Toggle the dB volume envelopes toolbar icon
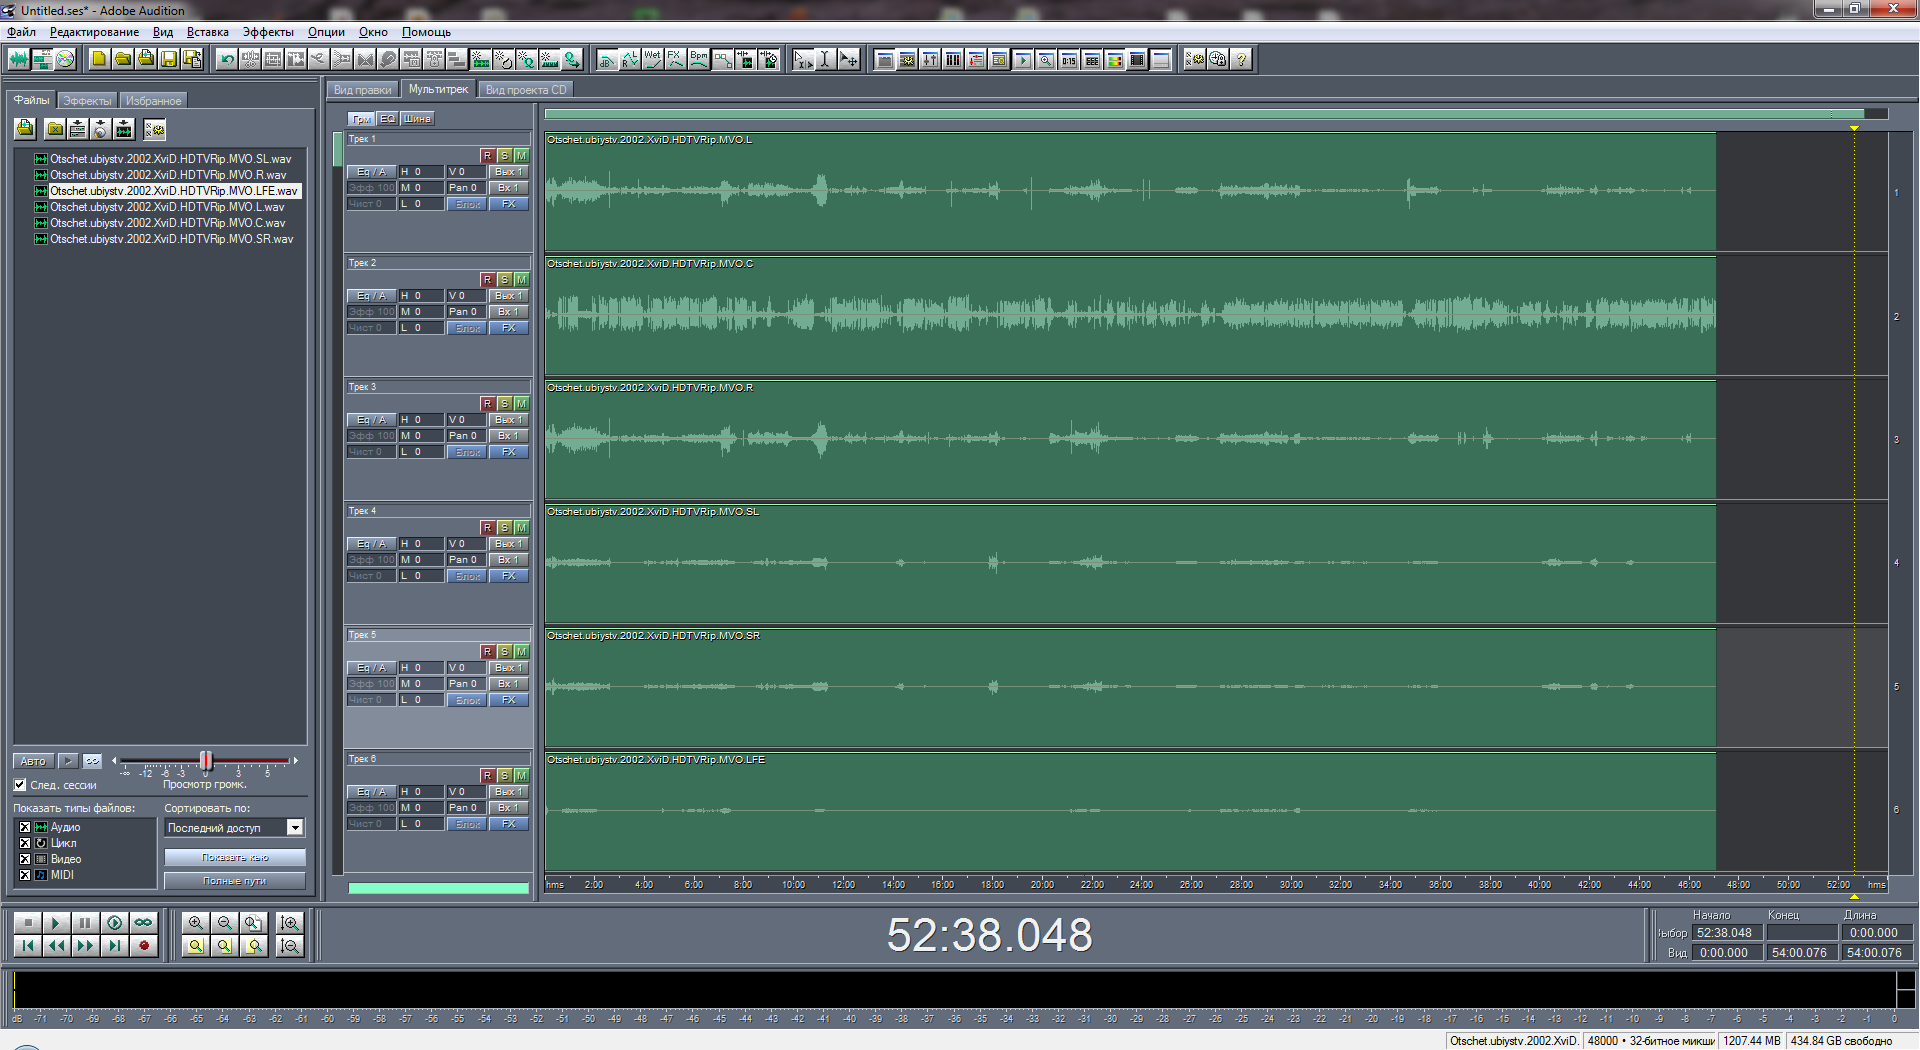 pyautogui.click(x=607, y=59)
